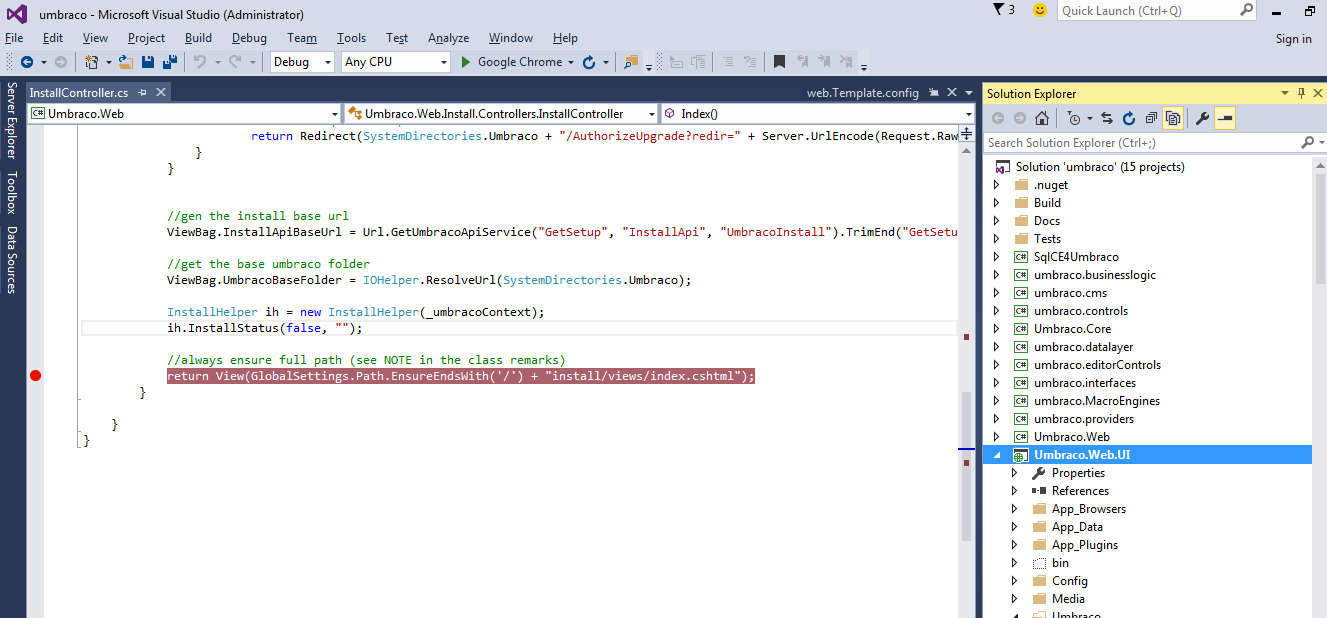Save the current file with the disk icon

point(147,62)
